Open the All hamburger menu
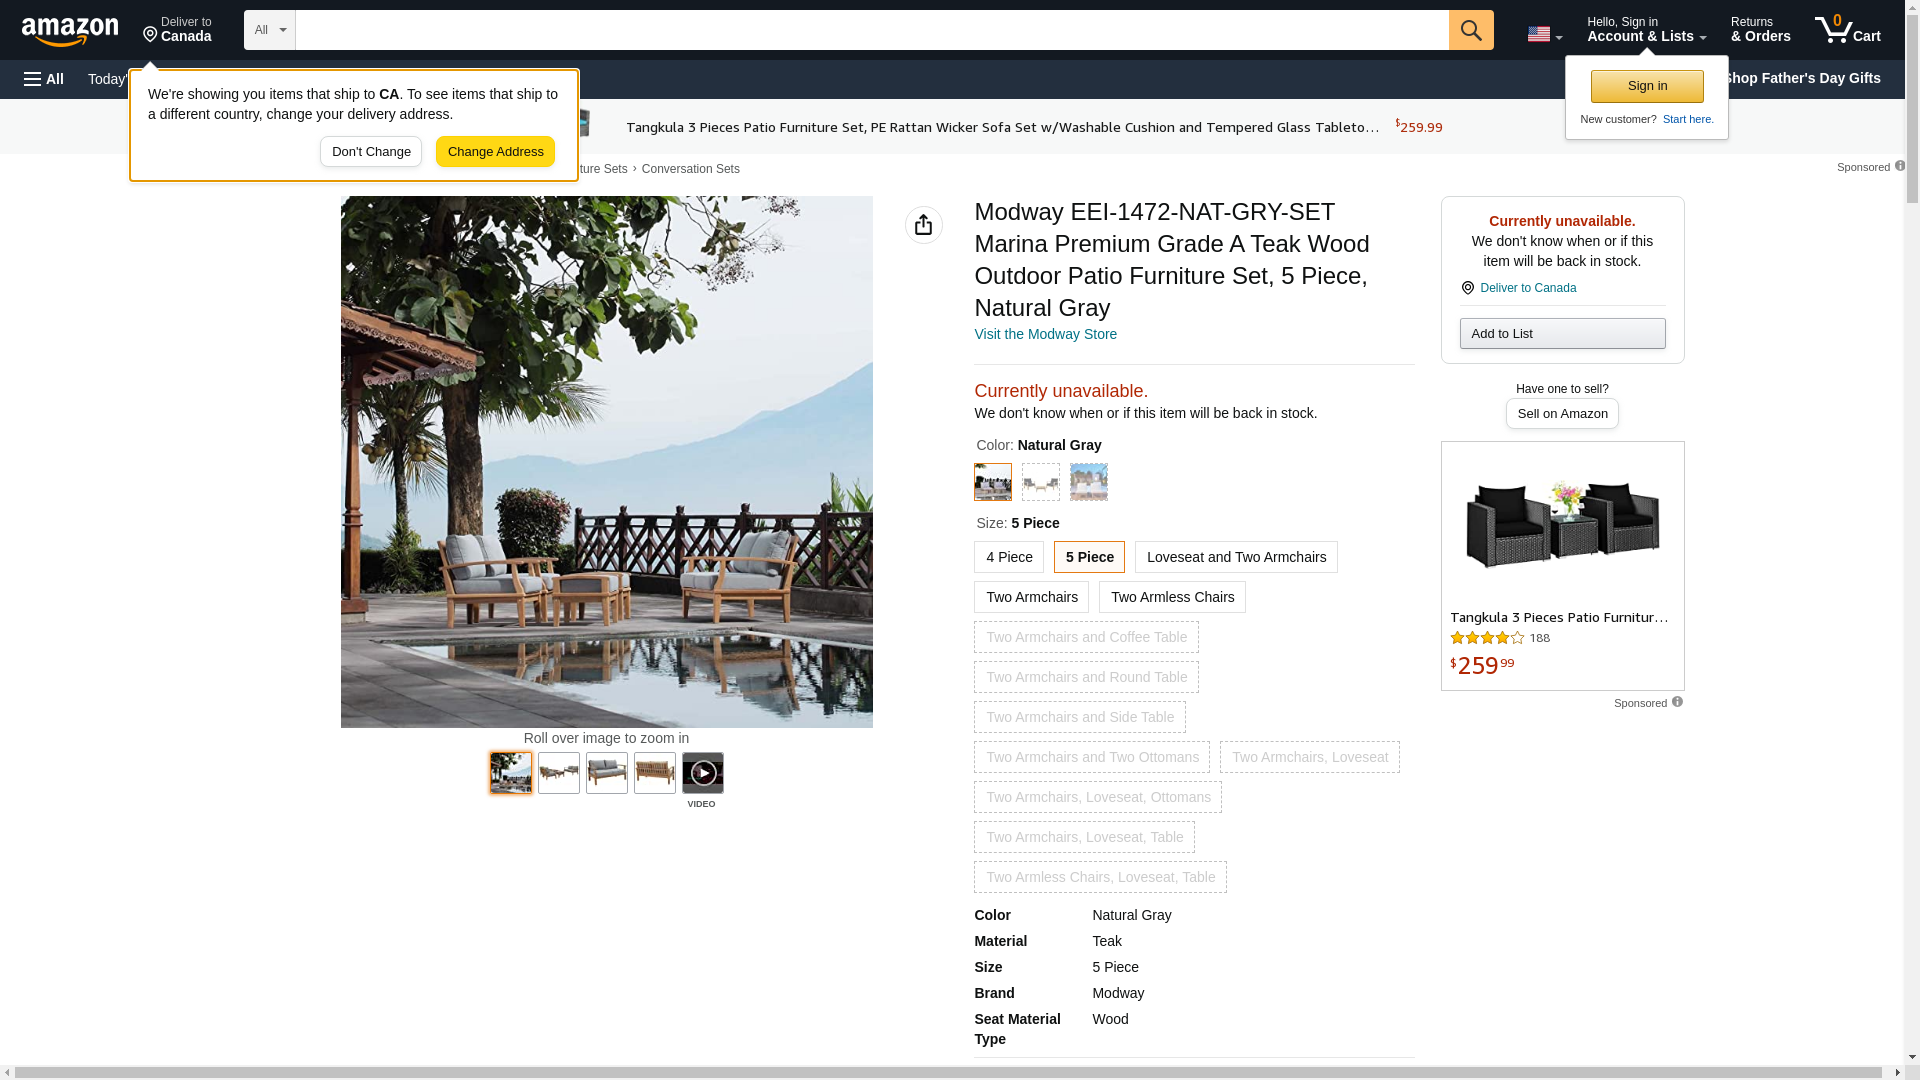 tap(44, 79)
